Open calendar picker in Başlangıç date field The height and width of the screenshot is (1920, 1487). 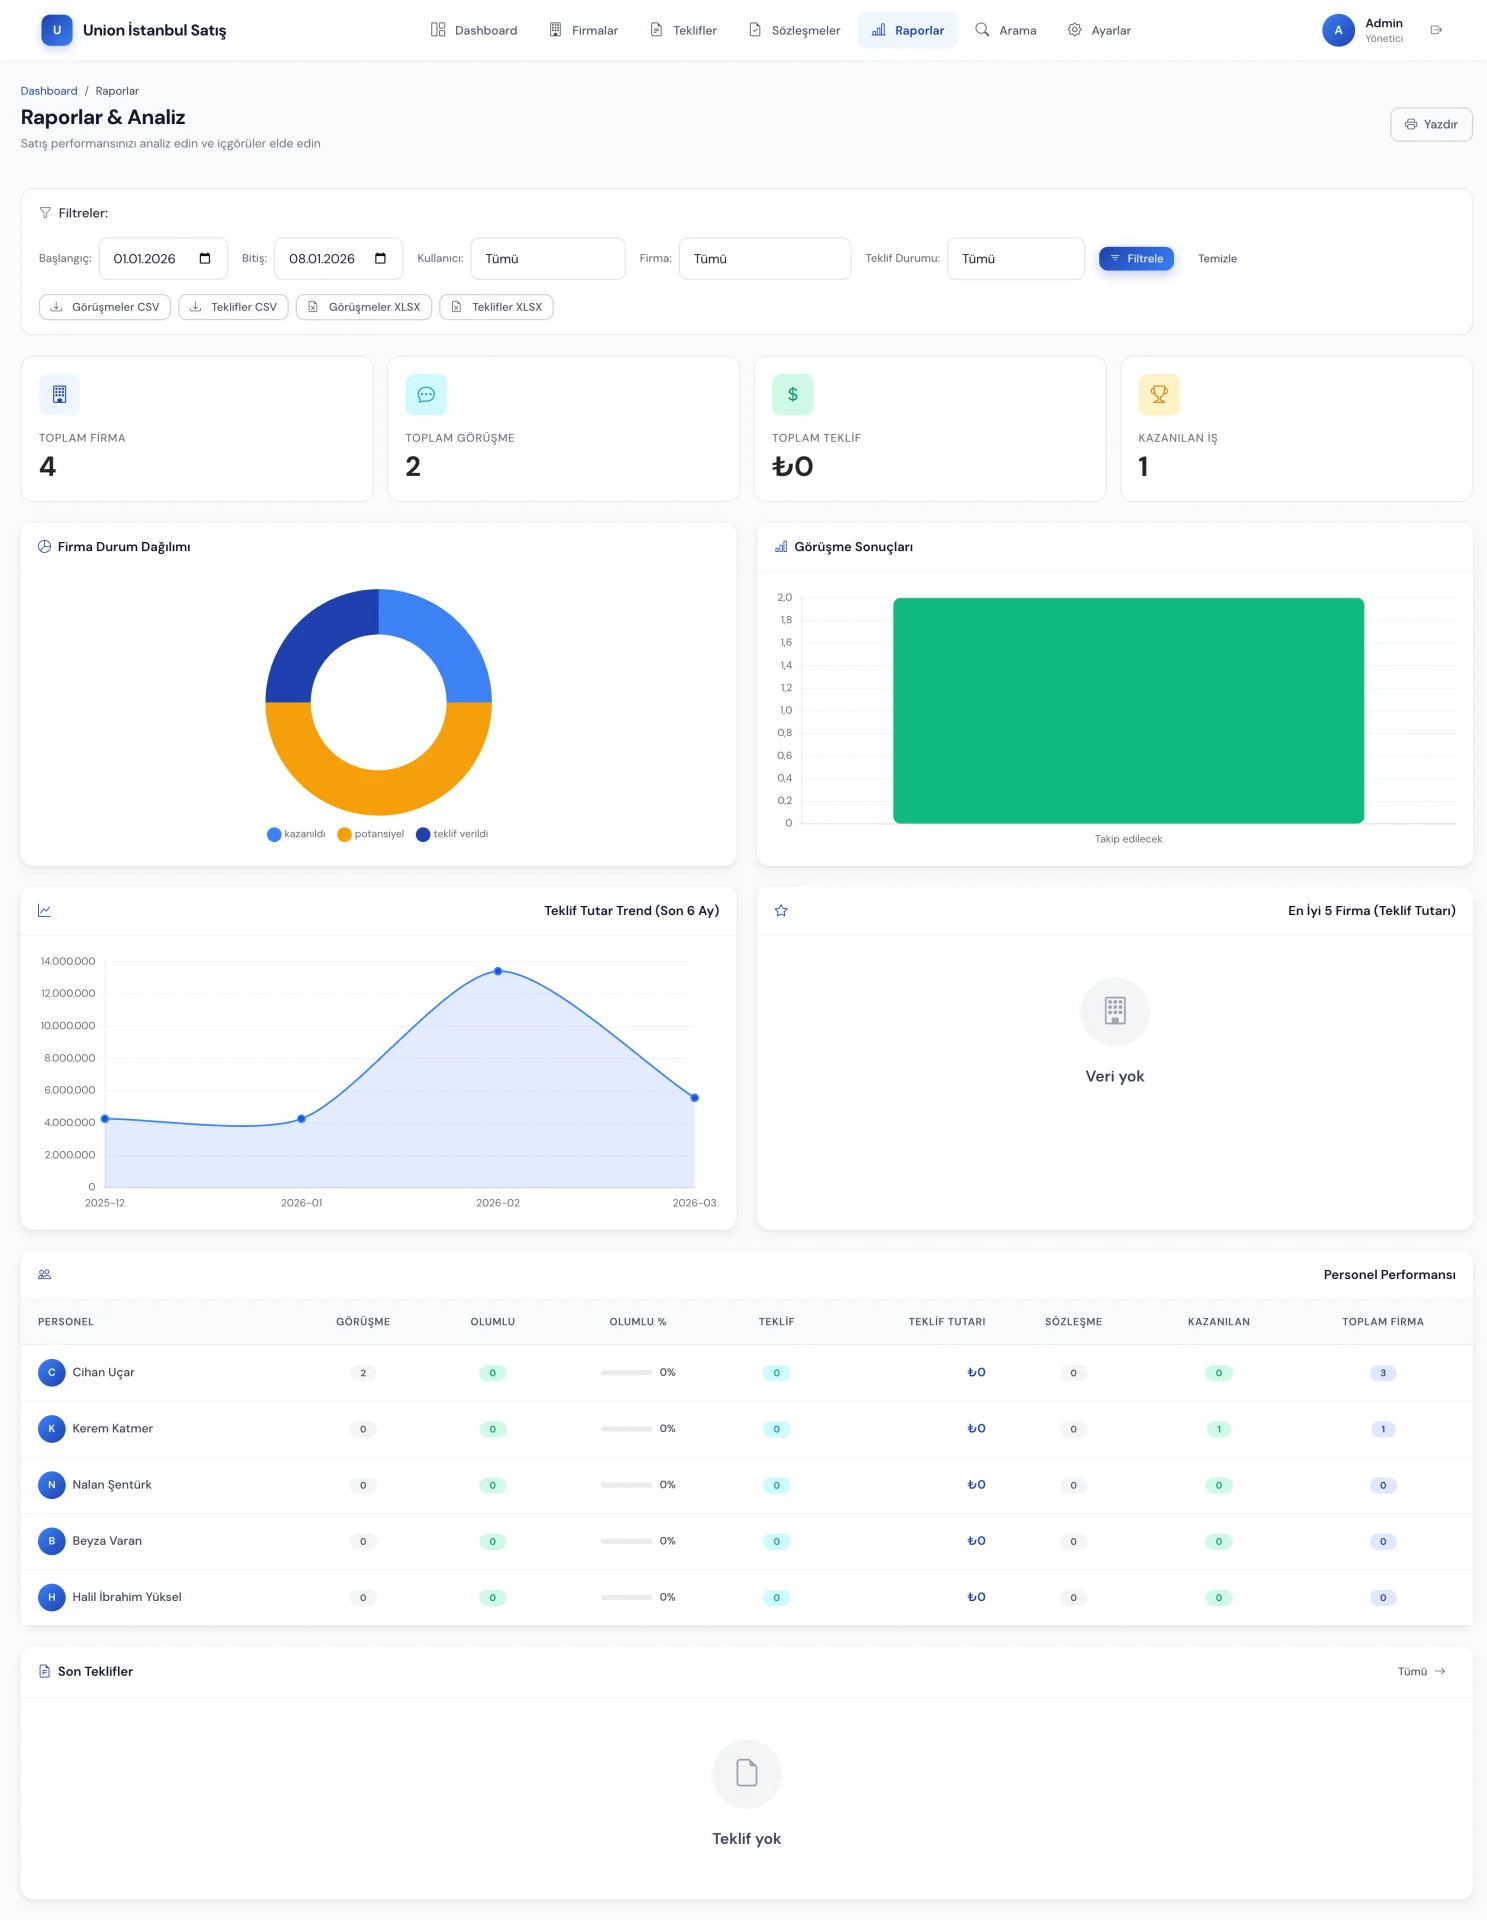click(x=205, y=259)
